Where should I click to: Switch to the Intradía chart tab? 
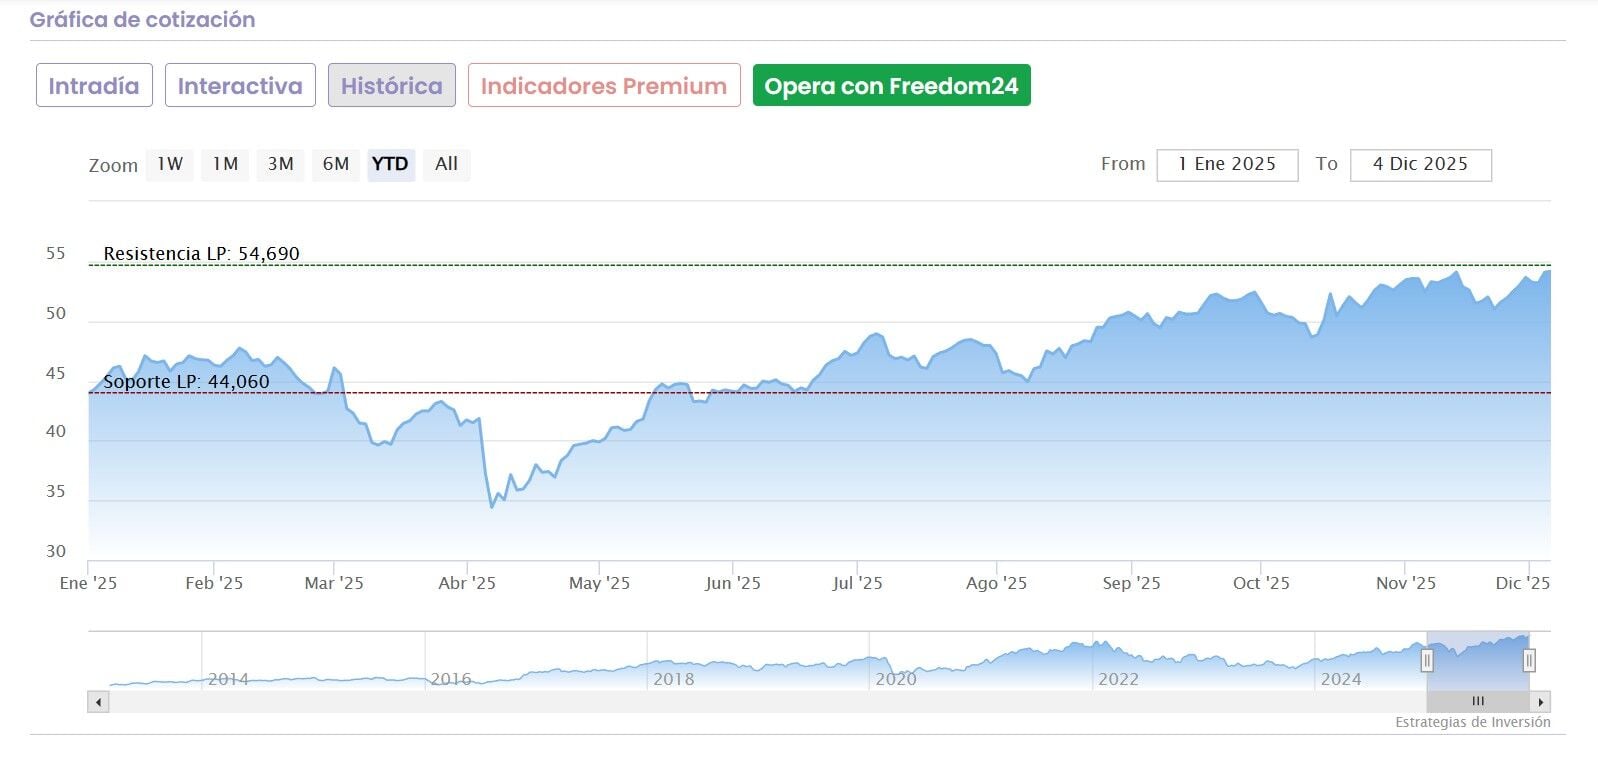[94, 86]
